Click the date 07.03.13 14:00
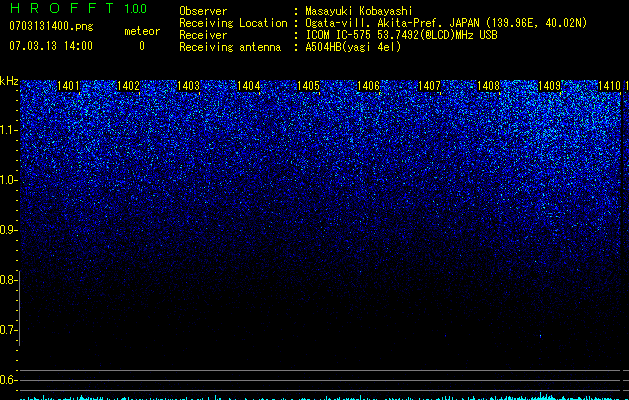Viewport: 629px width, 400px height. pyautogui.click(x=51, y=46)
